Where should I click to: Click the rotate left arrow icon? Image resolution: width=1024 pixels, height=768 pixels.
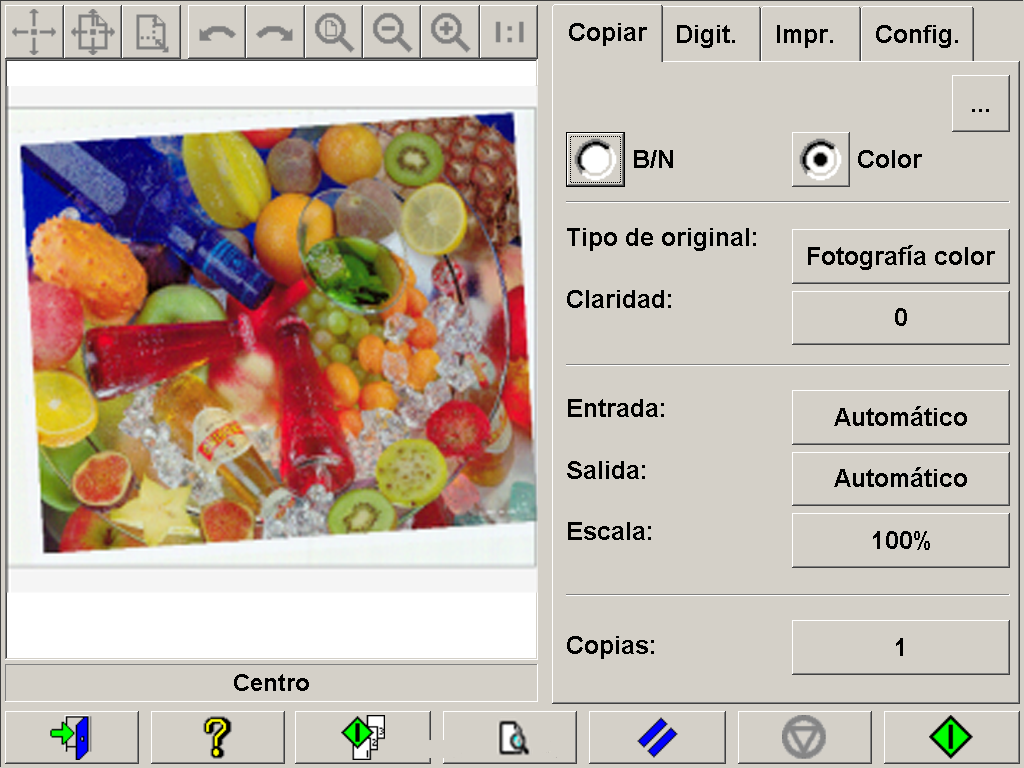[x=217, y=31]
